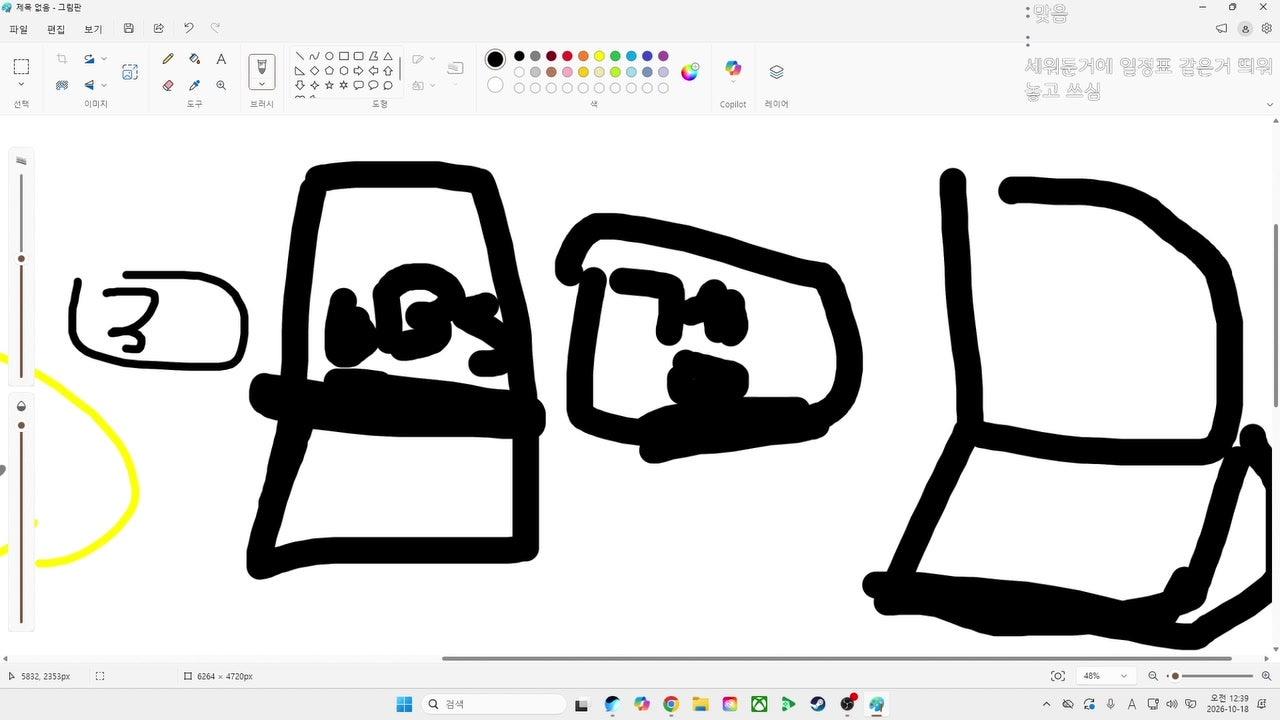The width and height of the screenshot is (1280, 720).
Task: Choose the five-point star shape
Action: 329,86
